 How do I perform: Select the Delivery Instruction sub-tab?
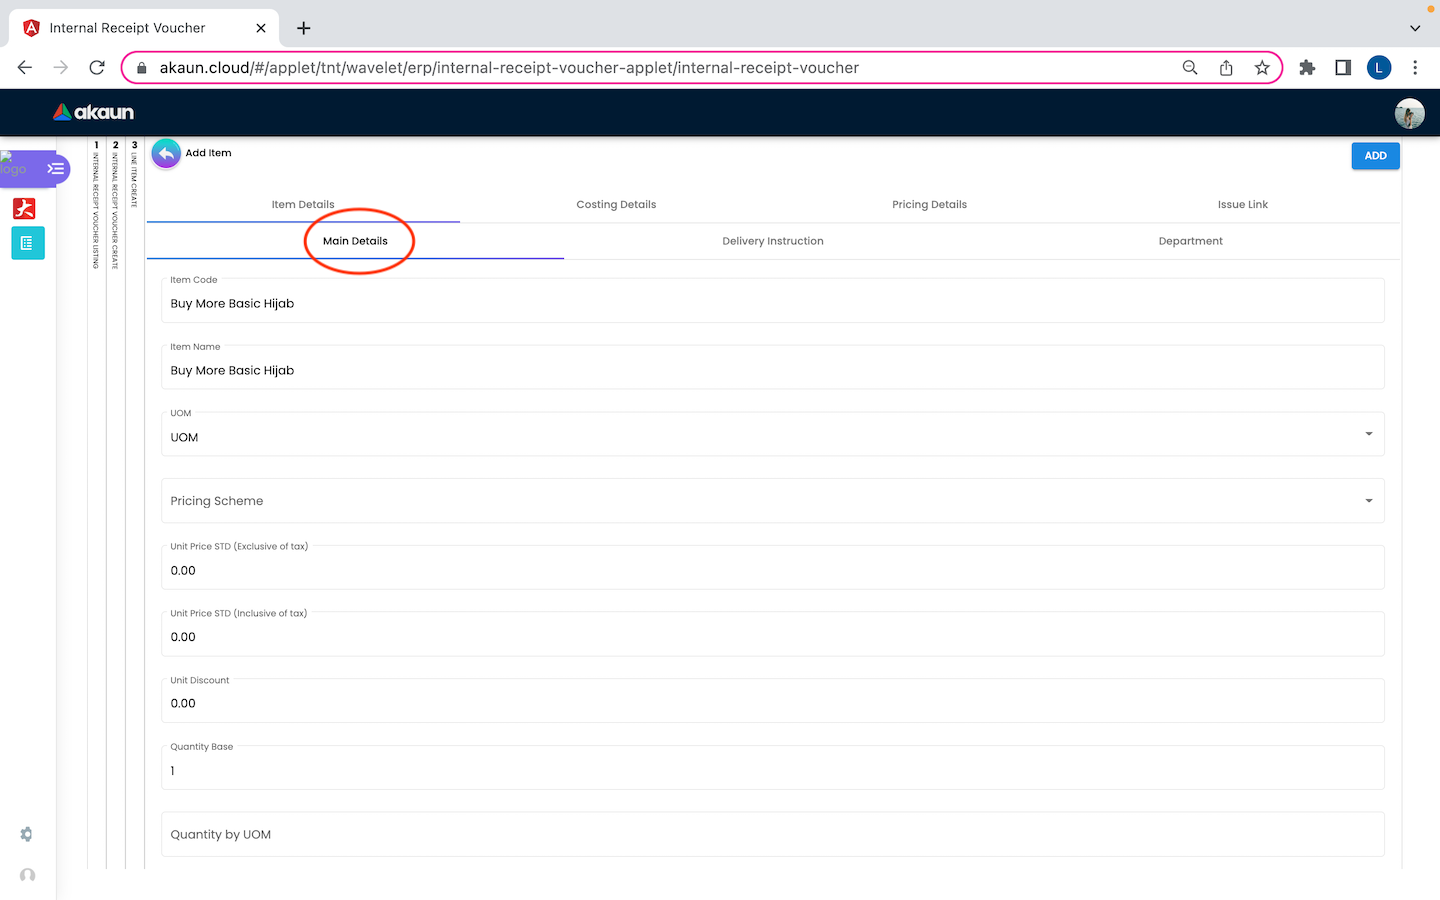pyautogui.click(x=773, y=242)
